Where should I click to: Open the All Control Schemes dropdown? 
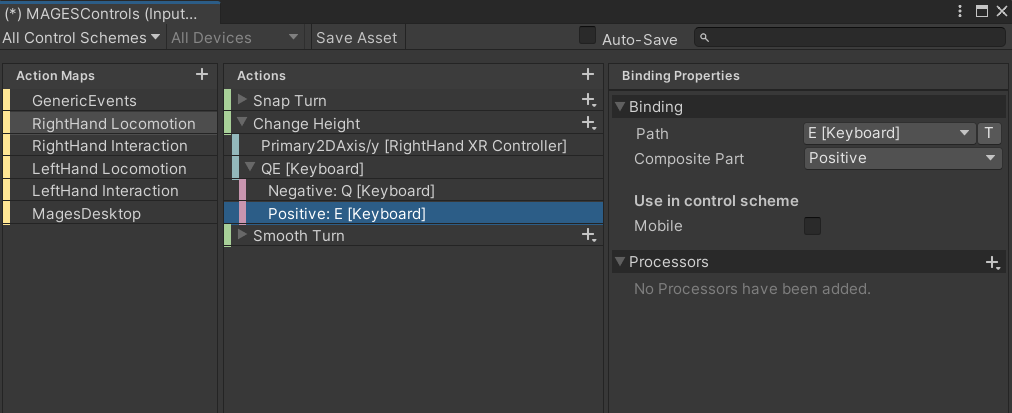[81, 37]
